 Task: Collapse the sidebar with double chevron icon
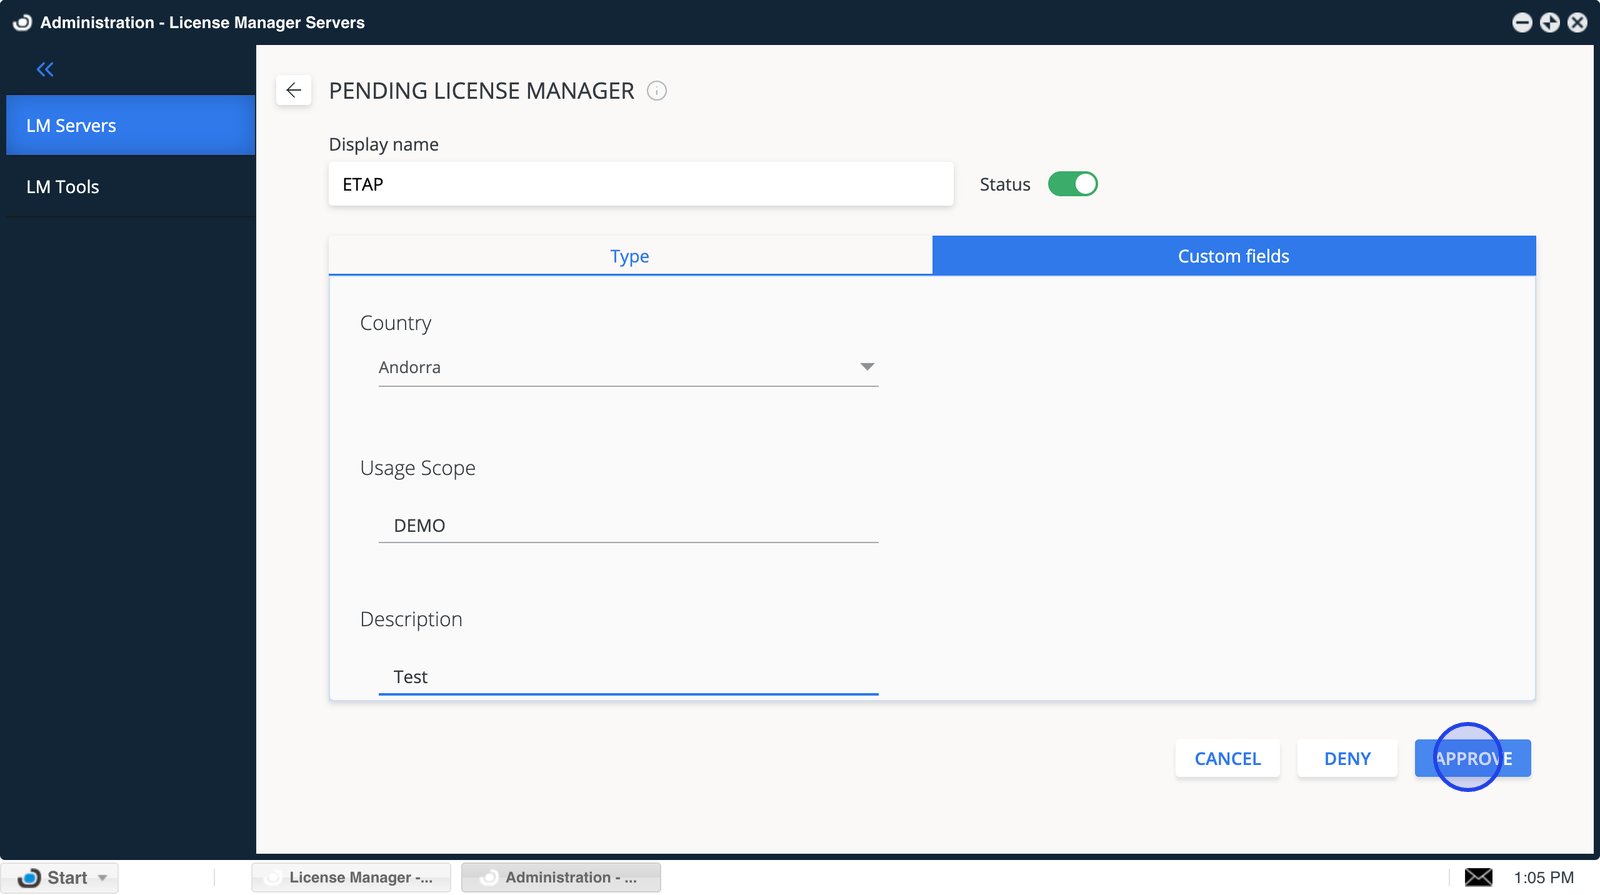(45, 69)
